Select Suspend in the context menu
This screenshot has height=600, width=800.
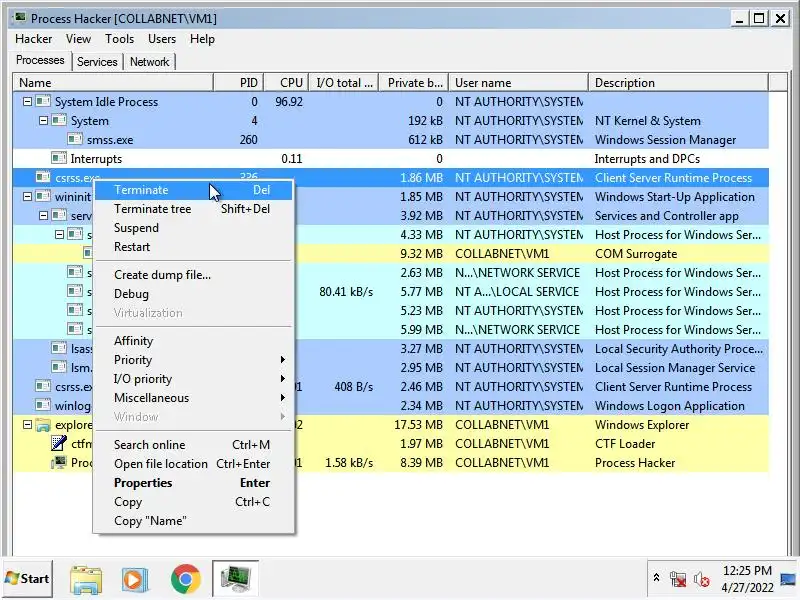coord(193,228)
